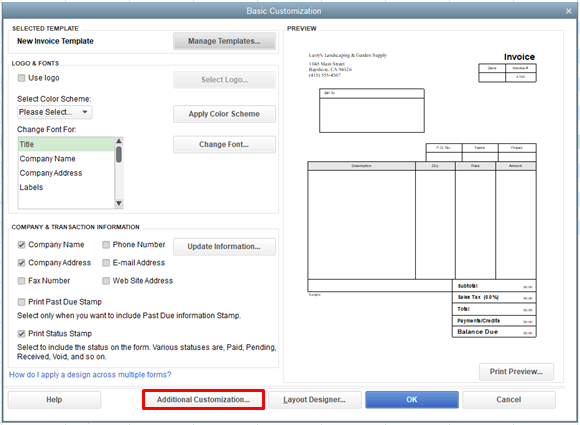Open the Layout Designer
Viewport: 580px width, 425px height.
pyautogui.click(x=315, y=400)
